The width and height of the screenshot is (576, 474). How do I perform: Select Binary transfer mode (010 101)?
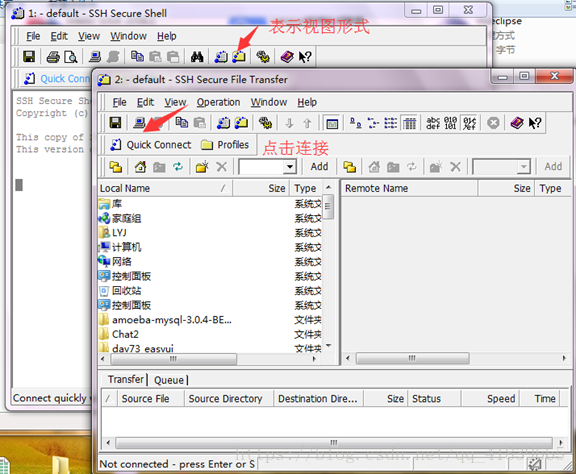450,123
